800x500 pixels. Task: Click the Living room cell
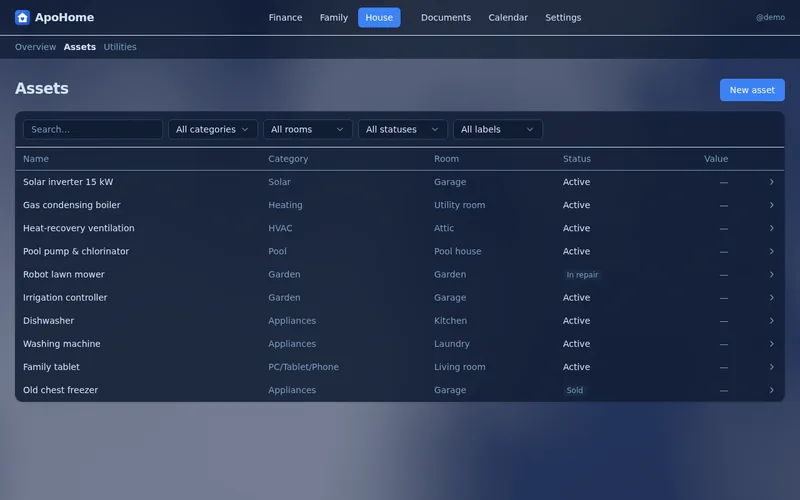pyautogui.click(x=460, y=367)
